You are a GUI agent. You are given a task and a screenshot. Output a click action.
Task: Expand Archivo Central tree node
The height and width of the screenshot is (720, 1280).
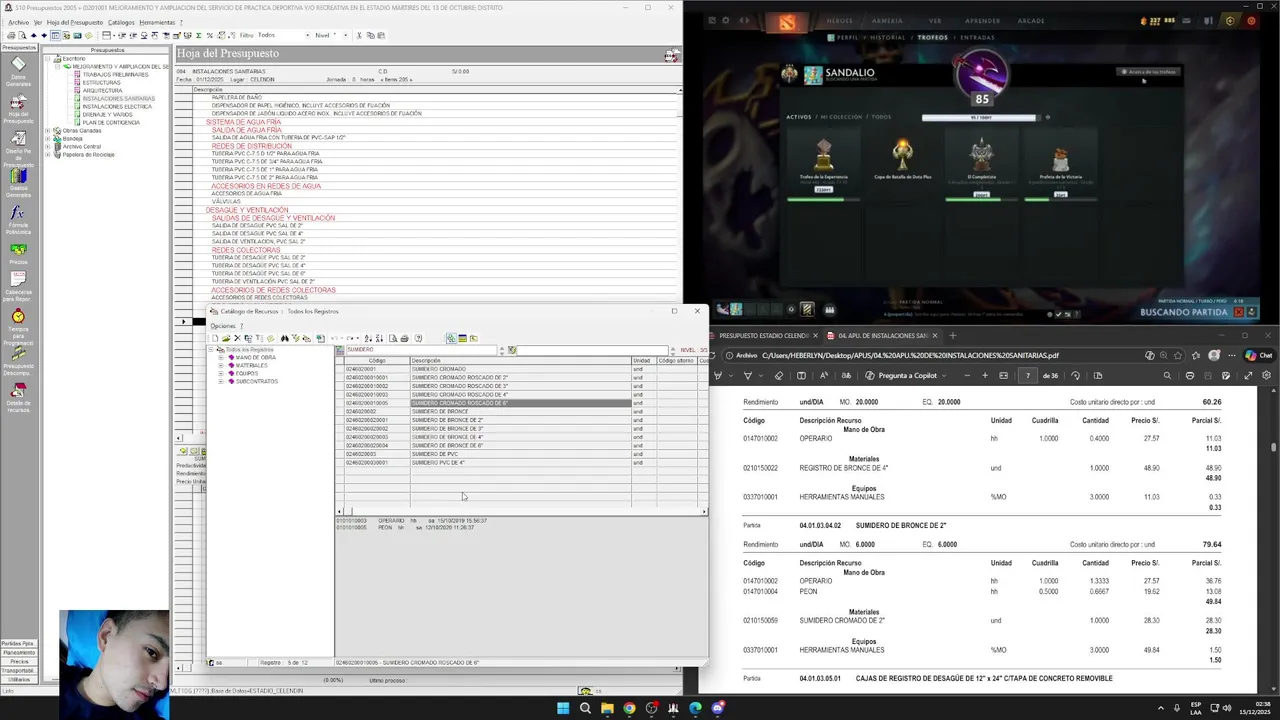(x=47, y=146)
